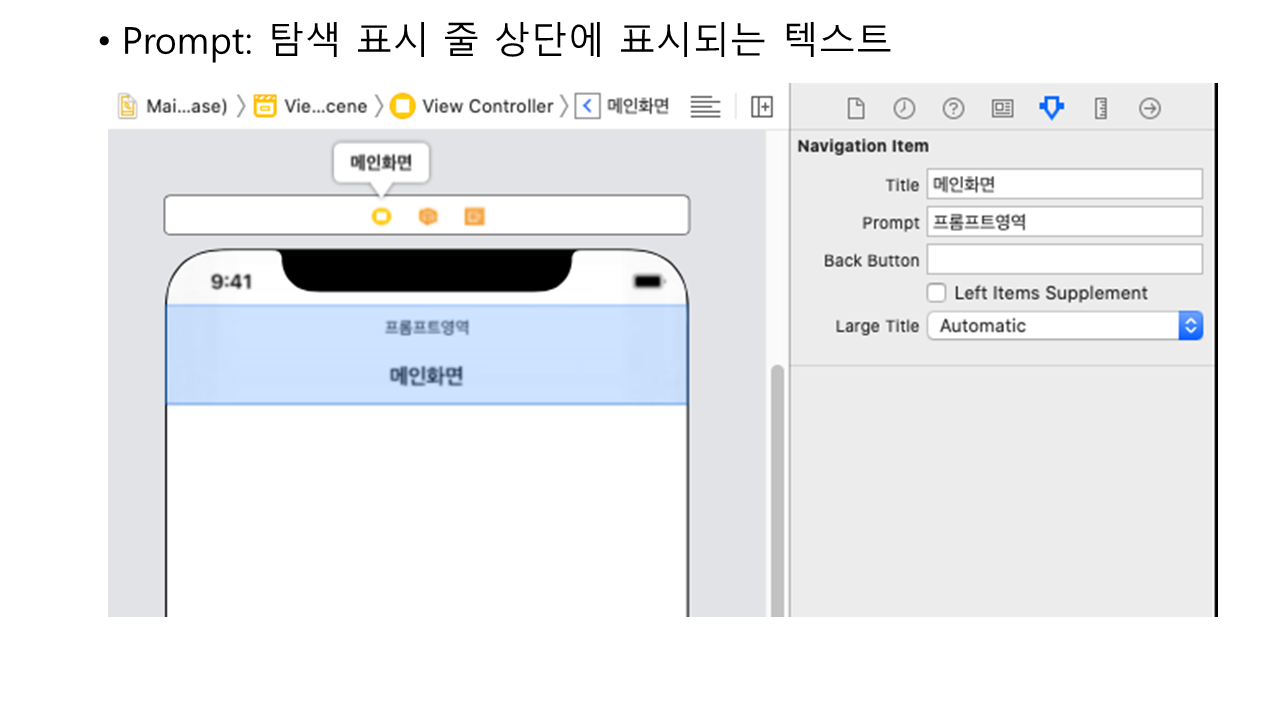Image resolution: width=1280 pixels, height=720 pixels.
Task: Open the History inspector tab
Action: click(904, 108)
